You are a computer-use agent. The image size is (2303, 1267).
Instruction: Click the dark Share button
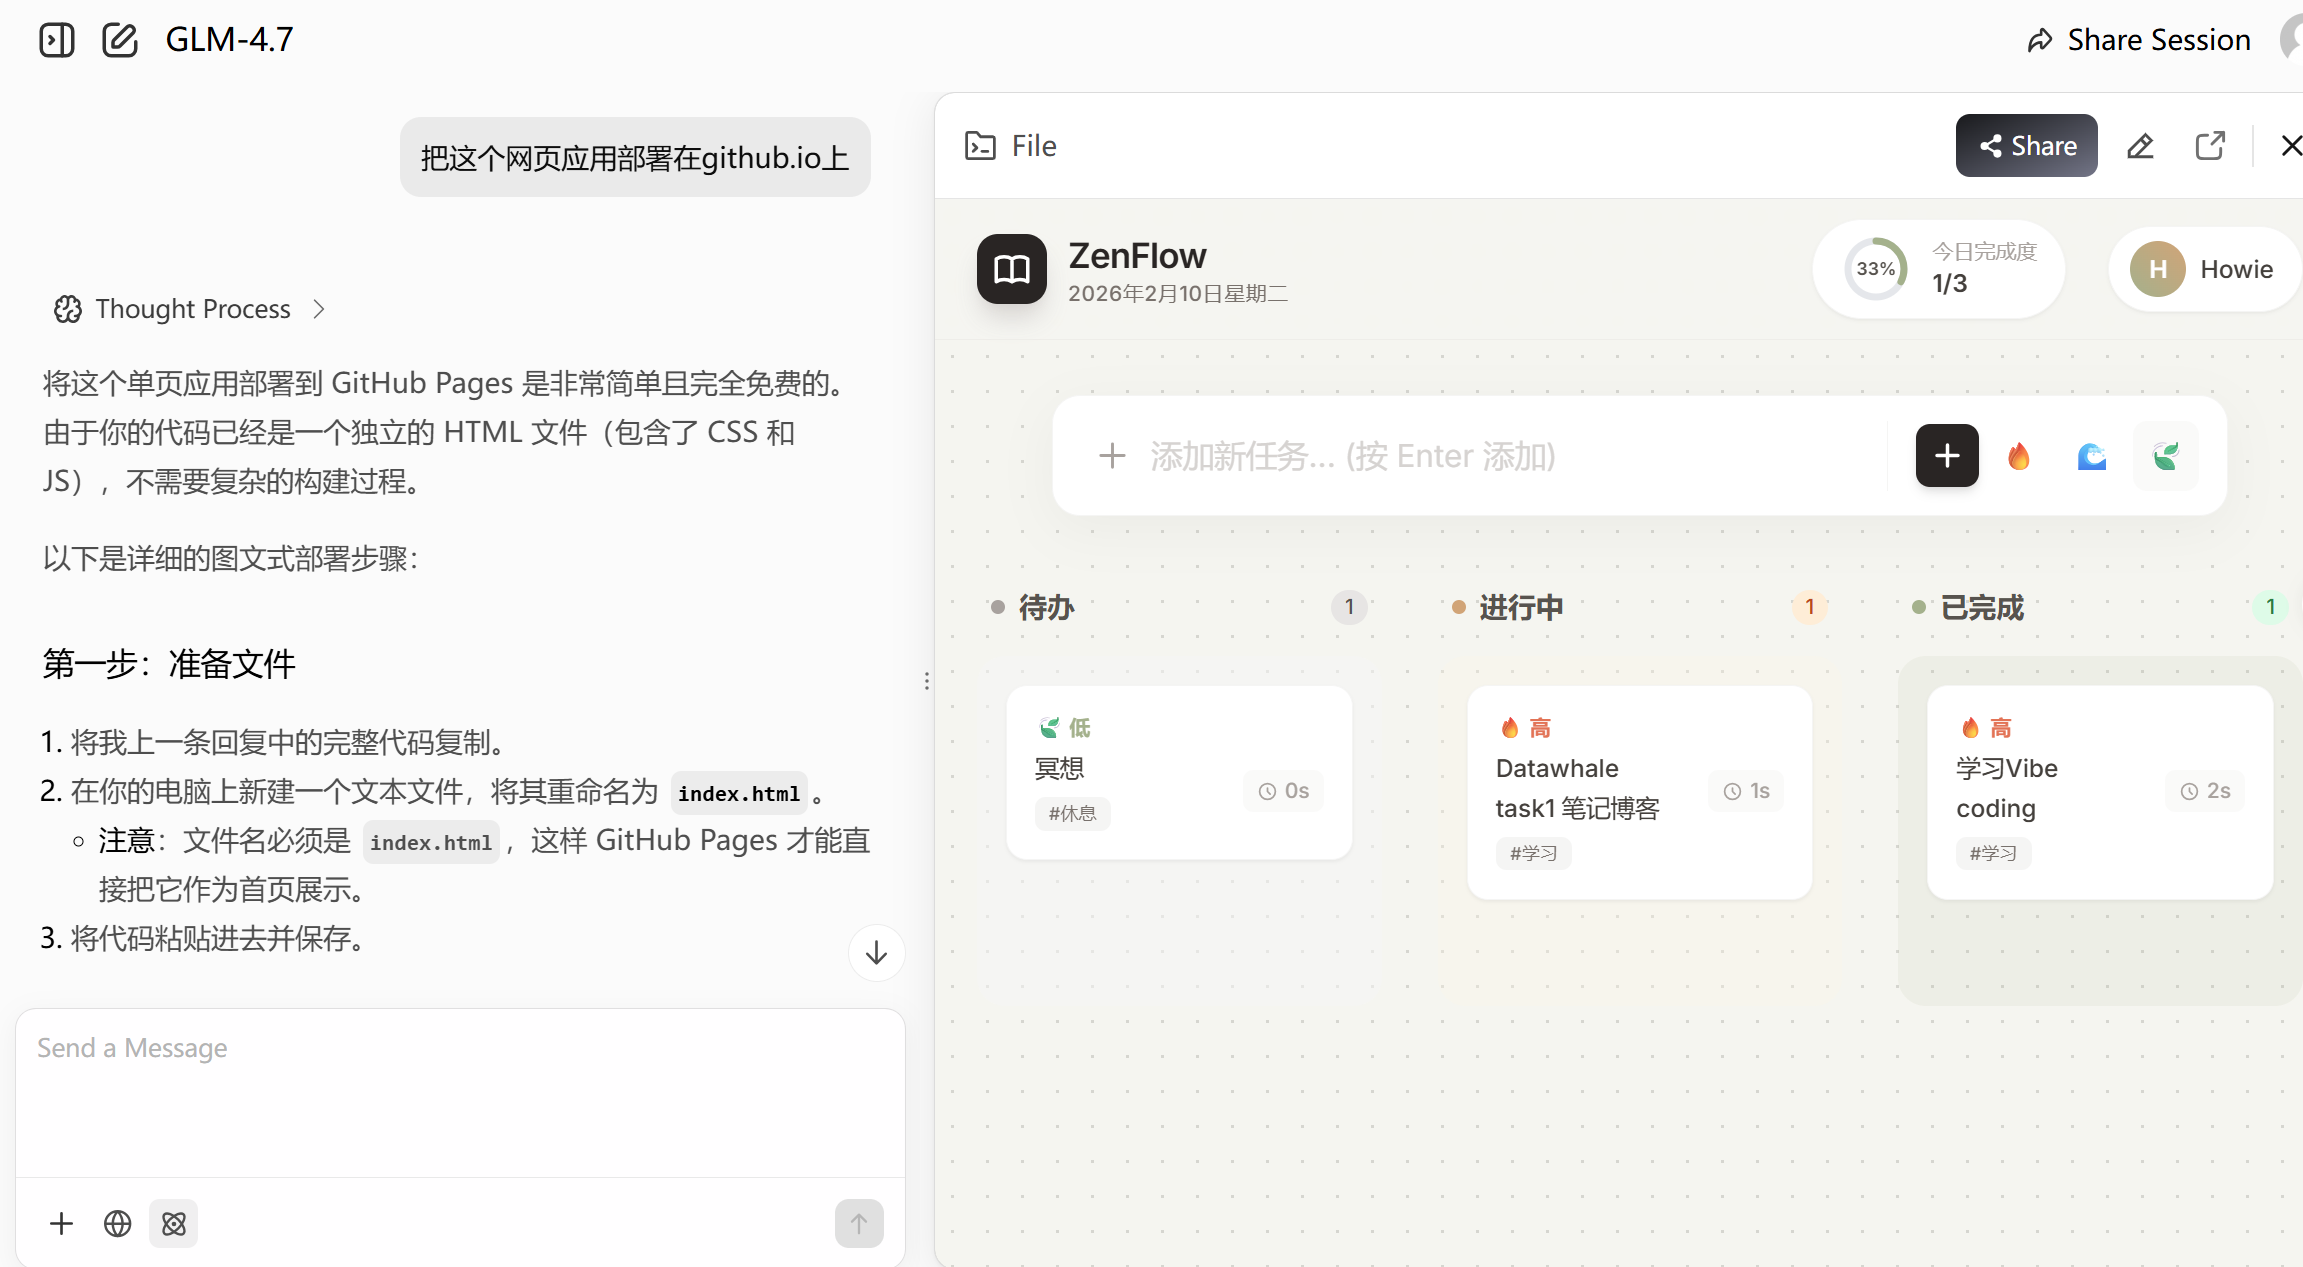click(x=2026, y=146)
